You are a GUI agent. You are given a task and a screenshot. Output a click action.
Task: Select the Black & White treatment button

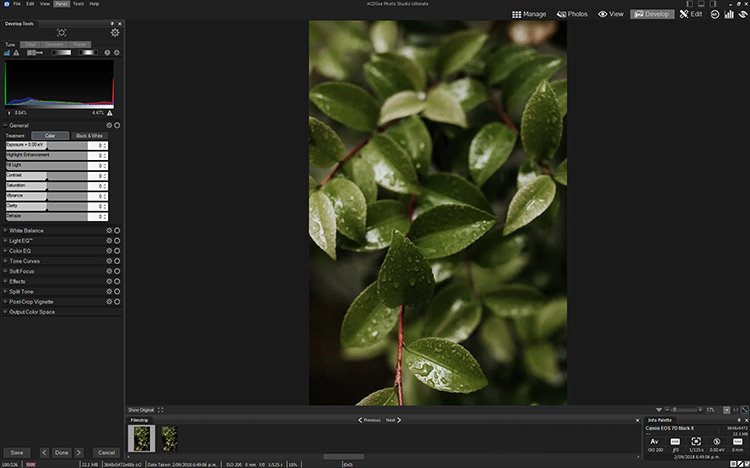click(x=88, y=135)
